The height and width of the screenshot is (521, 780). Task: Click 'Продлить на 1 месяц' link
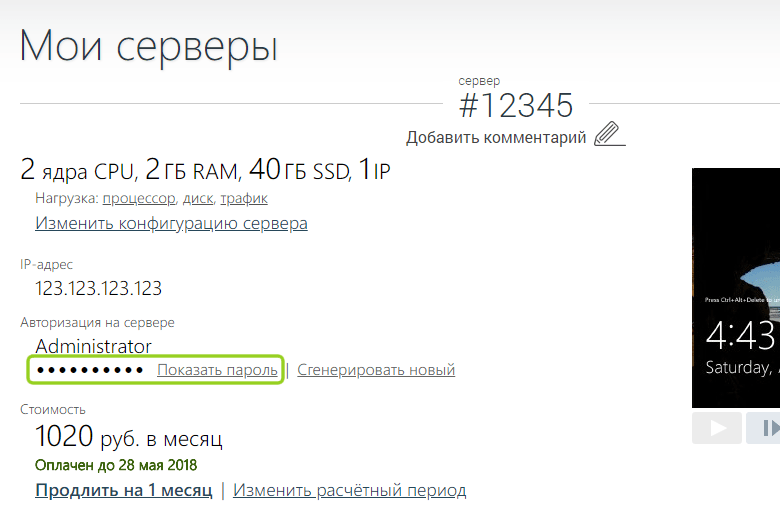(x=123, y=490)
